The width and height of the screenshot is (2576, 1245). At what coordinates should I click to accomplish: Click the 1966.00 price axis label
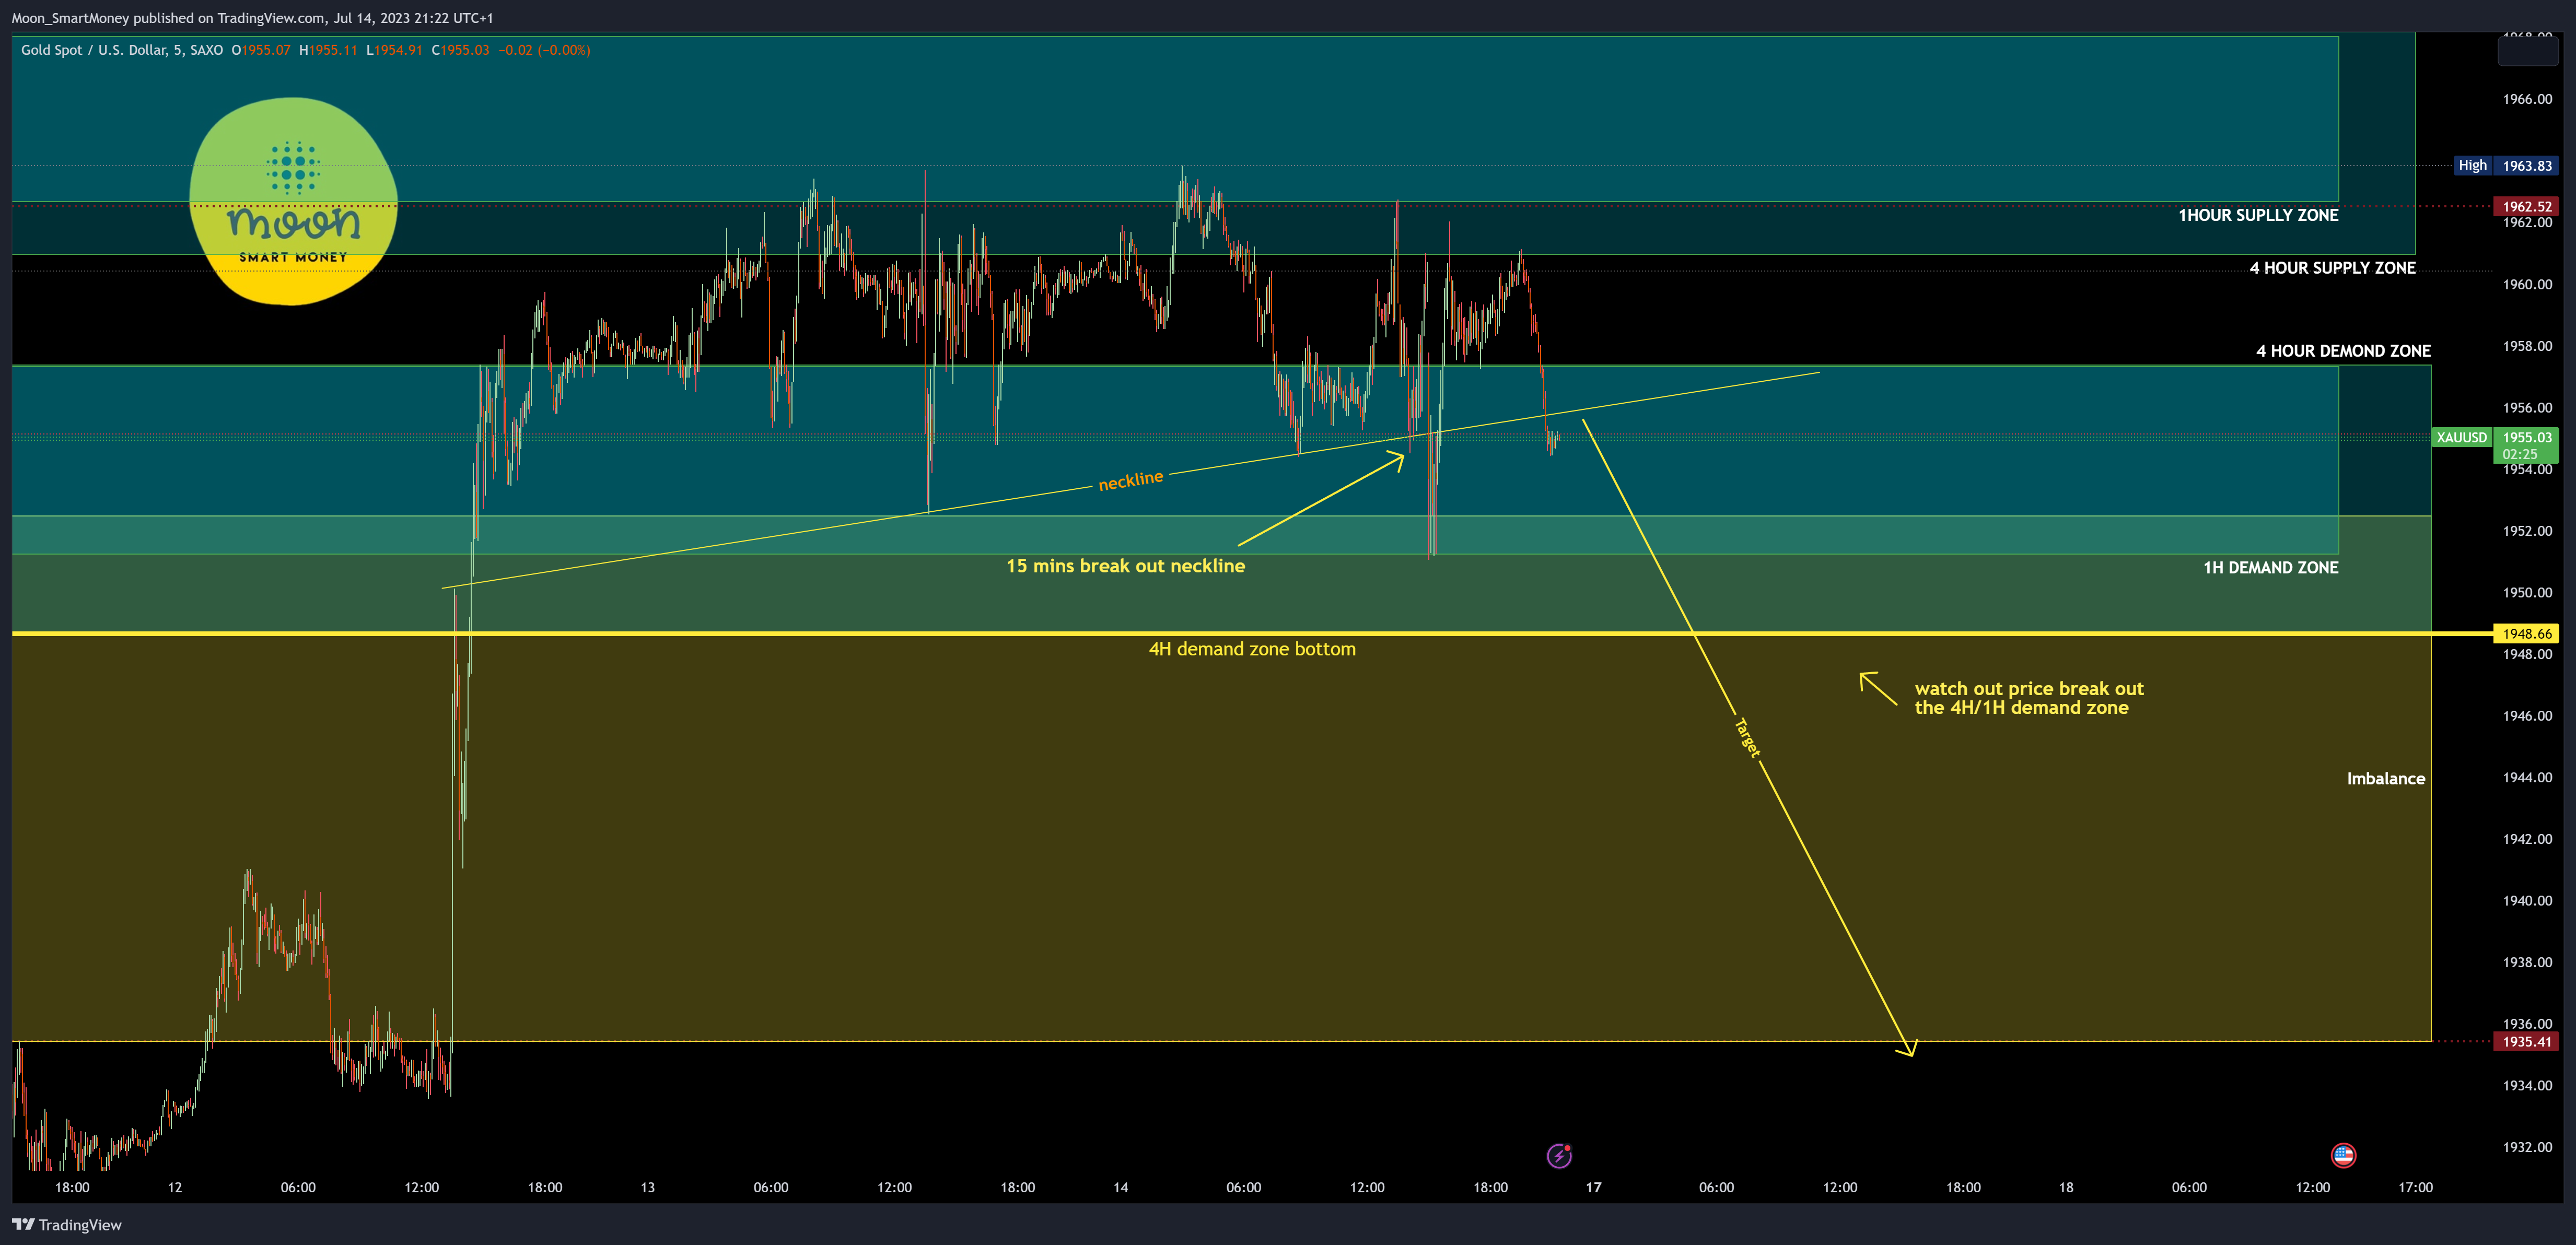coord(2527,99)
